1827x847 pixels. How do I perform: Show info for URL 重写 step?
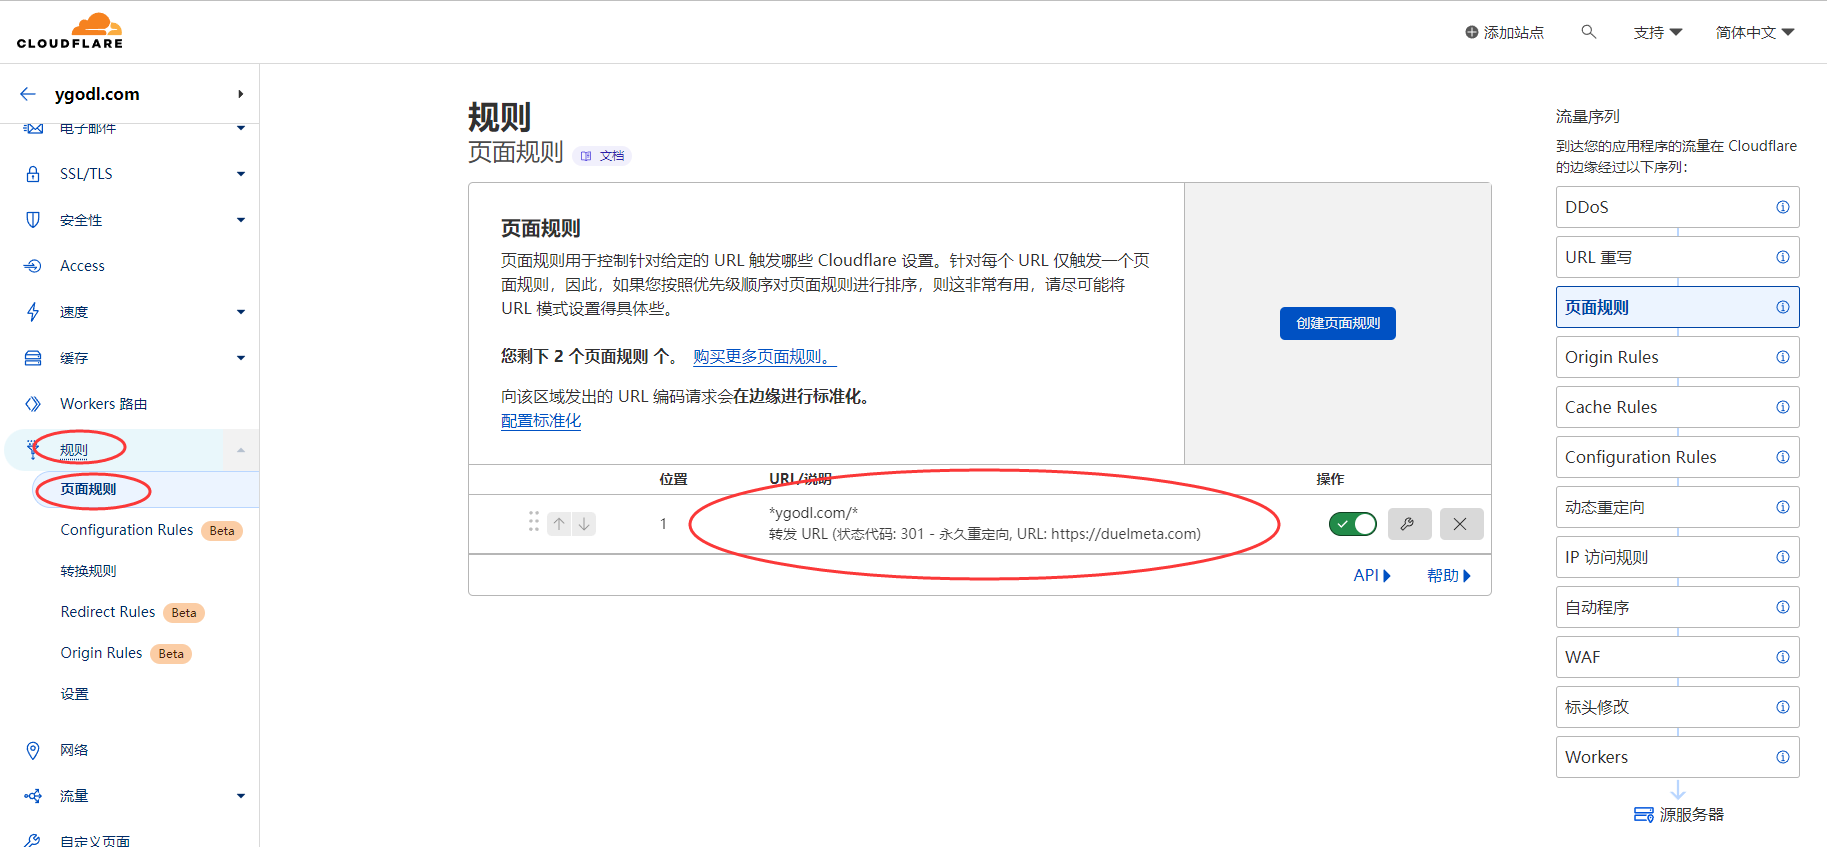pos(1783,257)
